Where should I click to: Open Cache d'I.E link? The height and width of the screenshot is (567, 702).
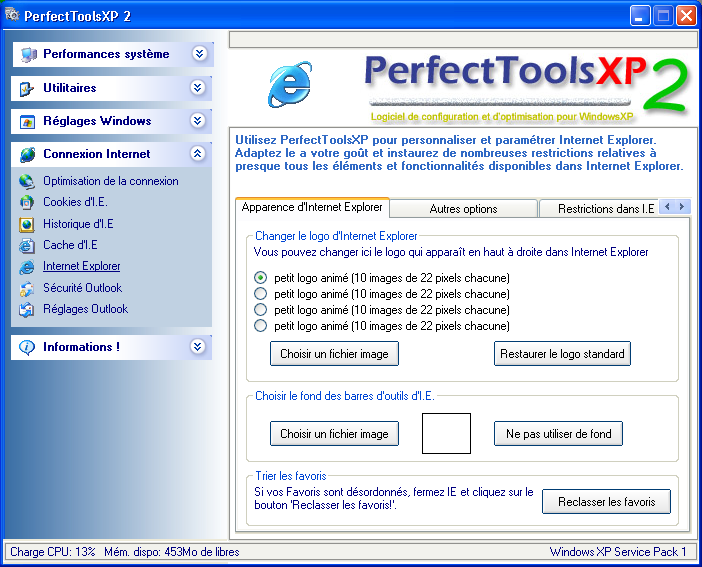click(x=70, y=245)
